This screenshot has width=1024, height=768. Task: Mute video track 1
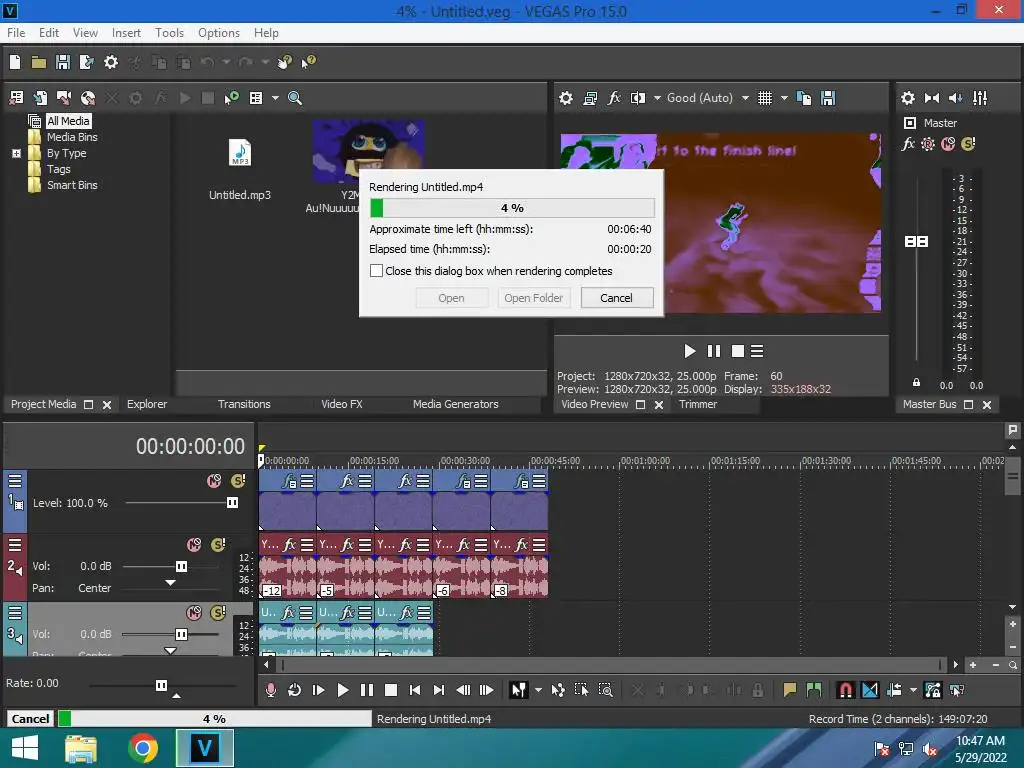pyautogui.click(x=214, y=481)
